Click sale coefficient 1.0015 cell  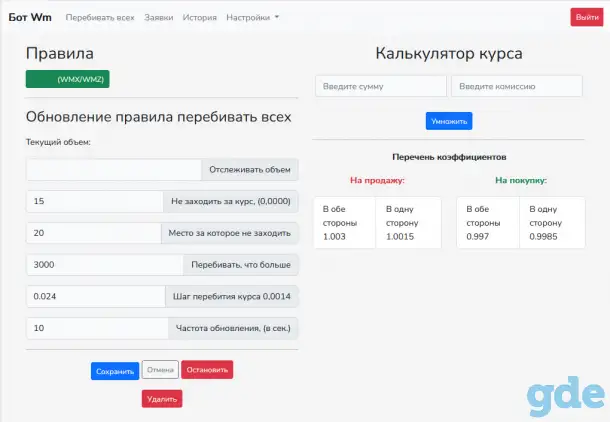click(x=408, y=223)
